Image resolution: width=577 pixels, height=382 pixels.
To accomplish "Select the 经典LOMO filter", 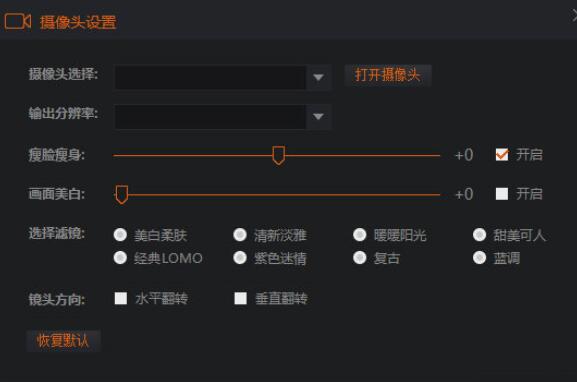I will click(x=120, y=258).
